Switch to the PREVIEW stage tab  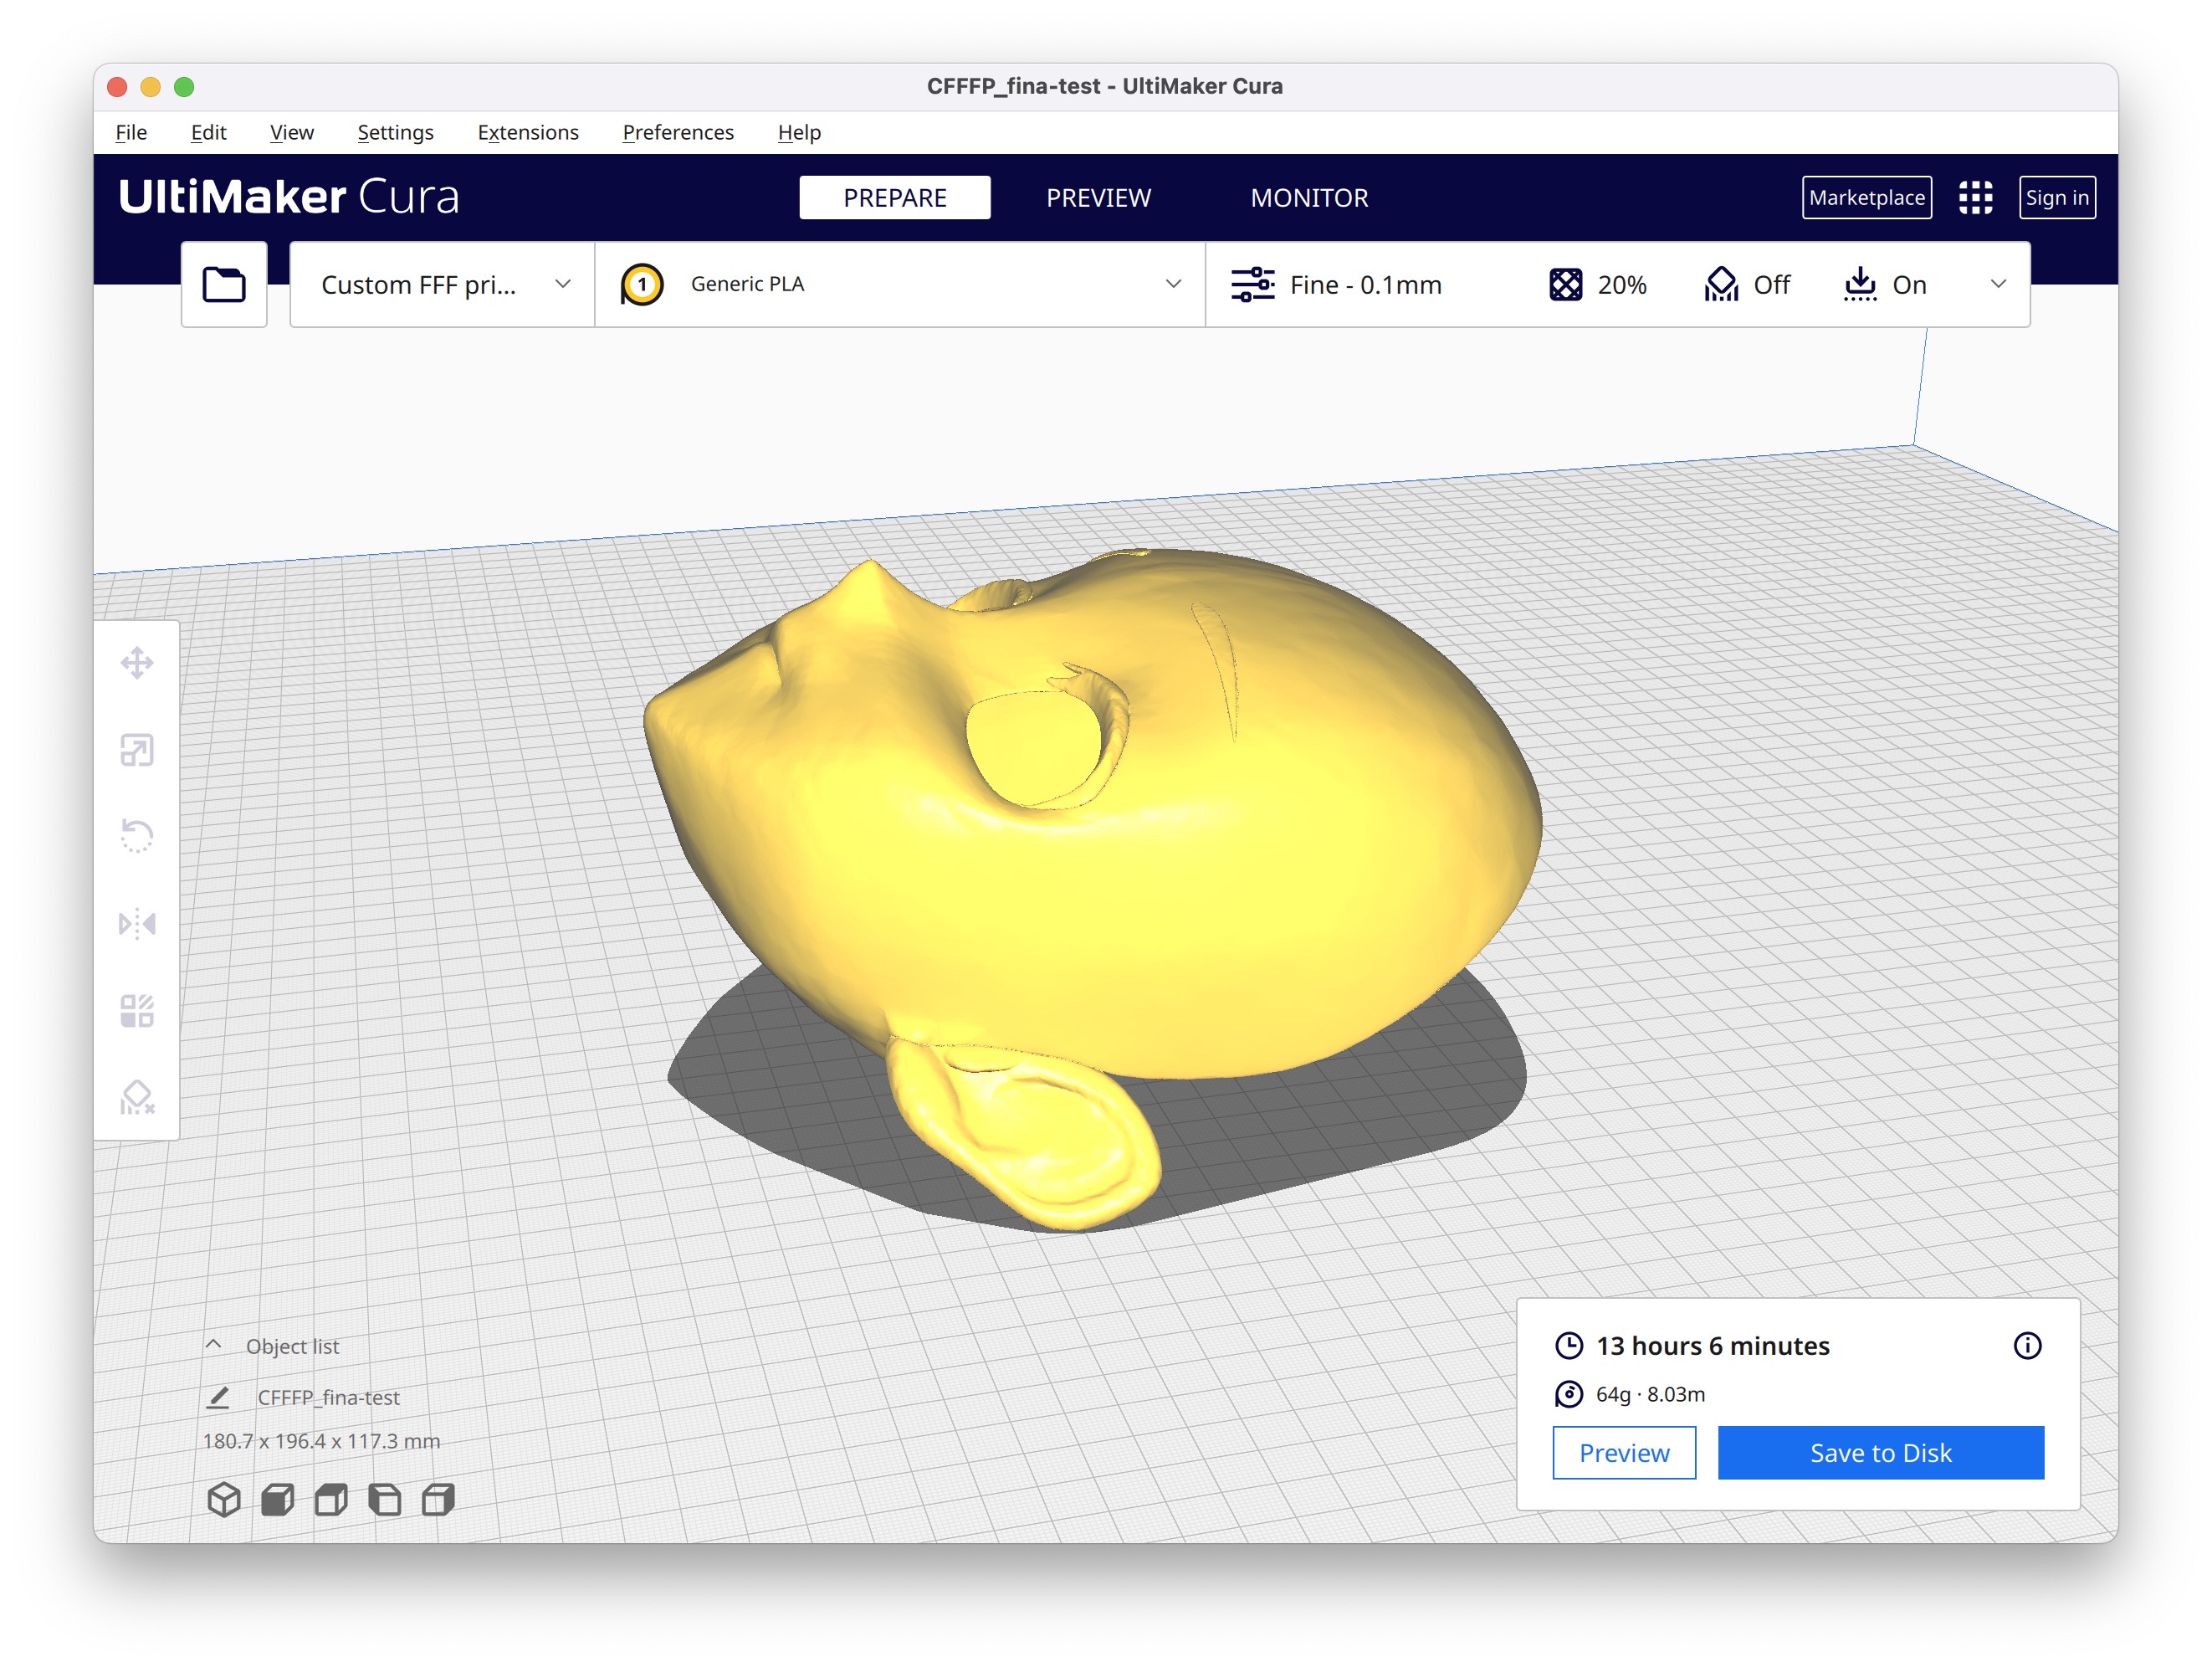(1098, 198)
